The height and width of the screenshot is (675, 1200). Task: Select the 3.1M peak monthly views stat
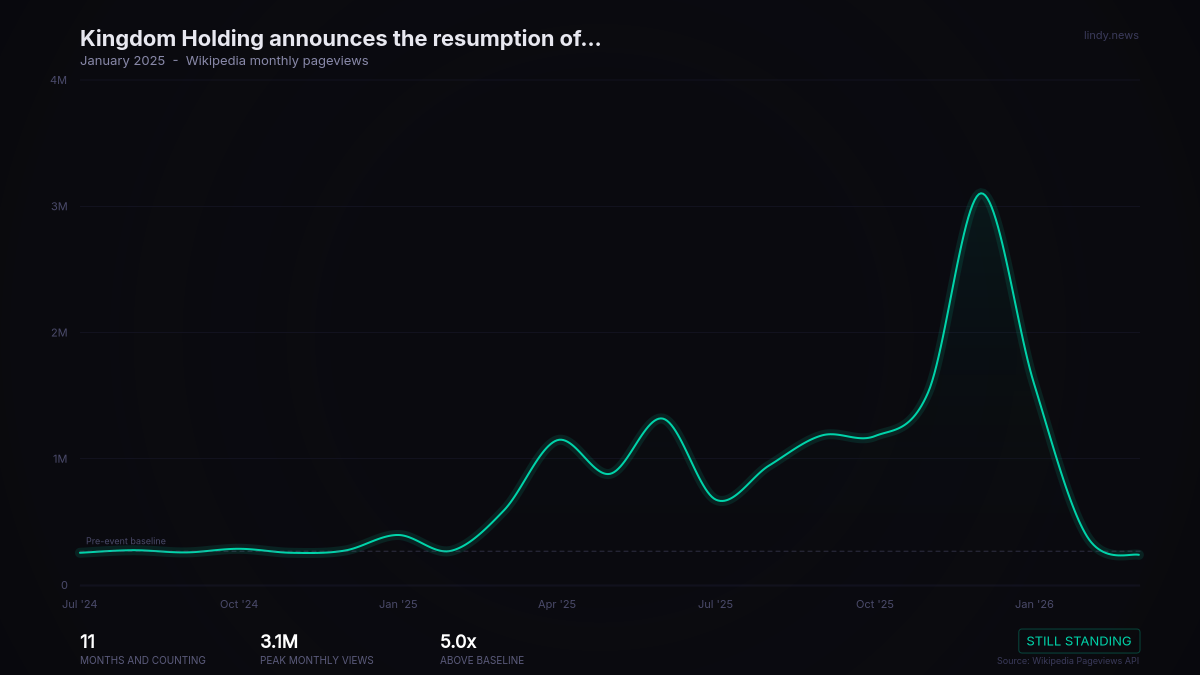[x=316, y=649]
